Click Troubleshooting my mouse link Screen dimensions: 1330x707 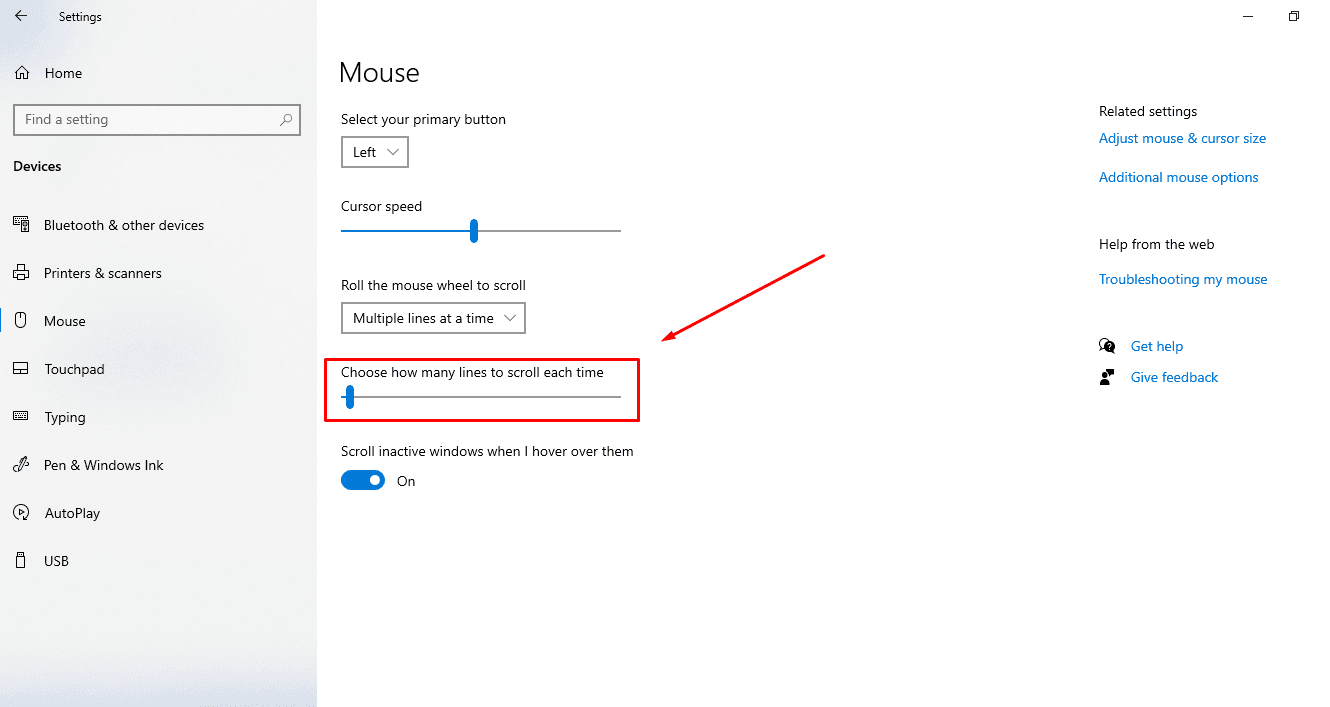pyautogui.click(x=1183, y=279)
